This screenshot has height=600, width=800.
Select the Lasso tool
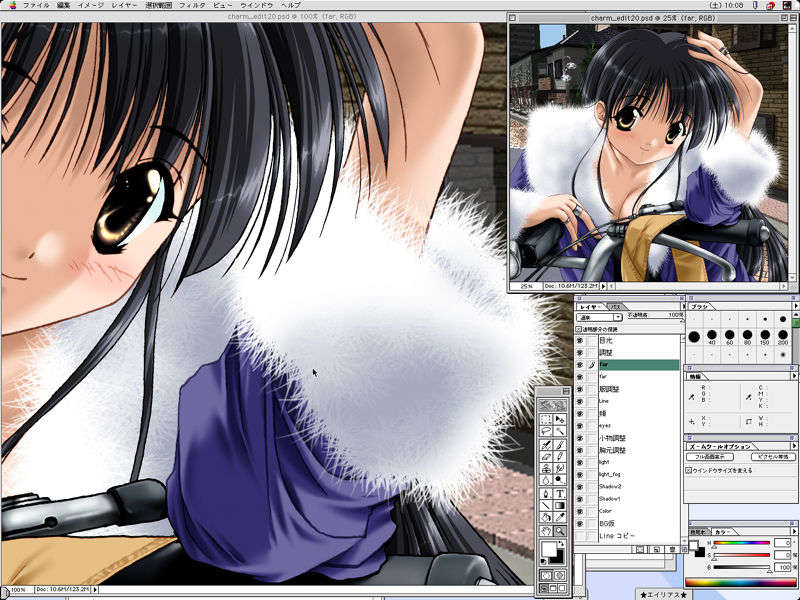click(x=546, y=432)
